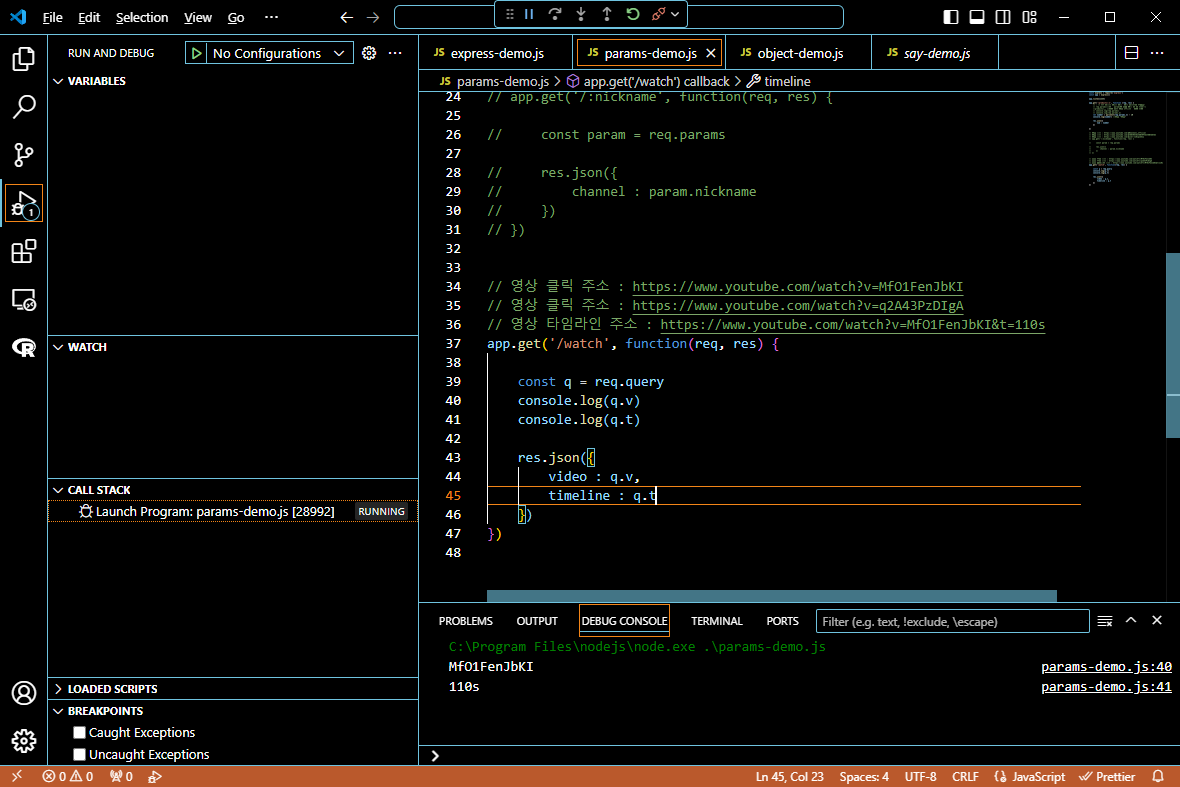Image resolution: width=1180 pixels, height=787 pixels.
Task: Click the Prettier status bar item
Action: pyautogui.click(x=1107, y=777)
